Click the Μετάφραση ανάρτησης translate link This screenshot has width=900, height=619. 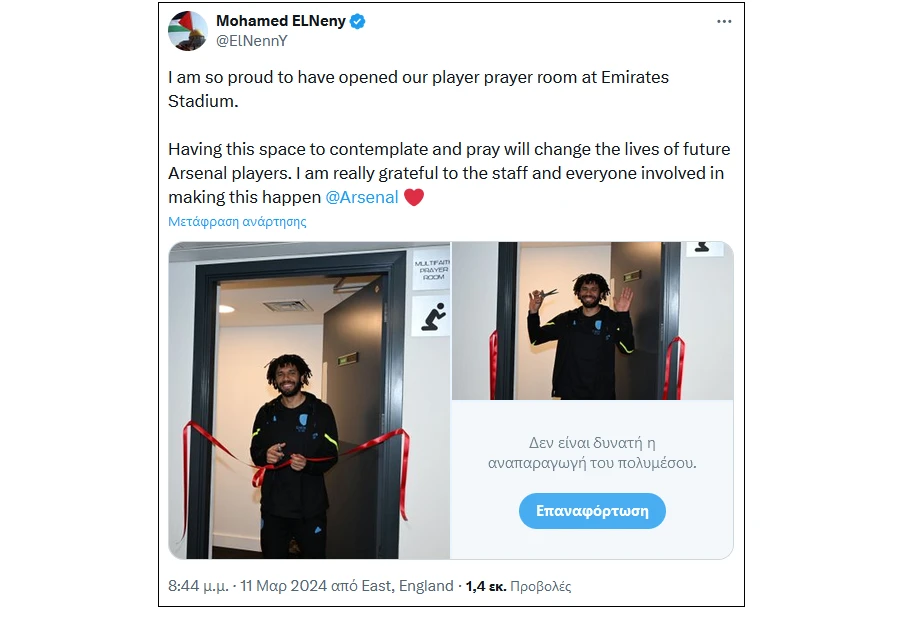(x=237, y=222)
